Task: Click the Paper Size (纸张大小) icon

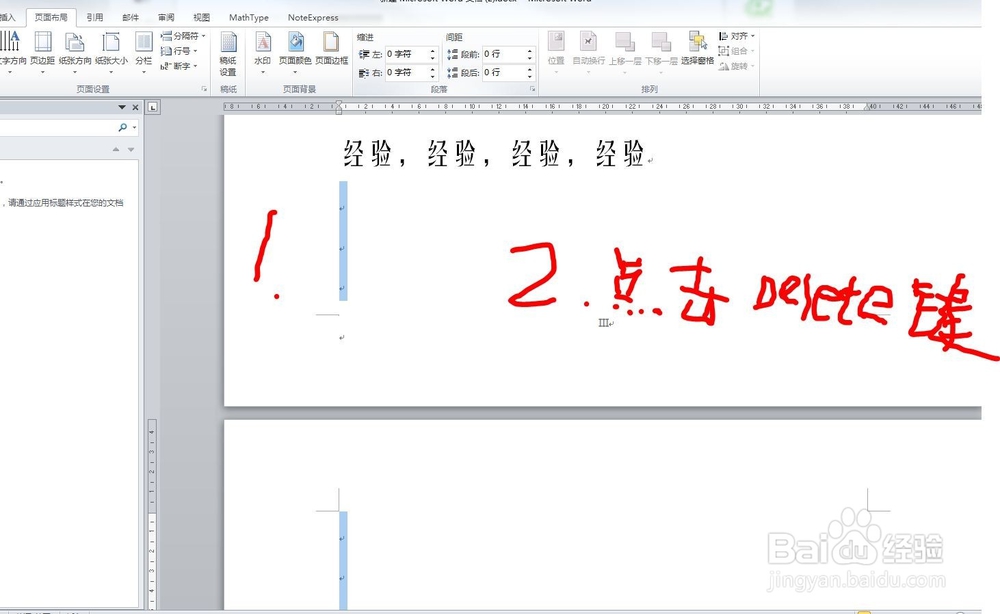Action: tap(113, 52)
